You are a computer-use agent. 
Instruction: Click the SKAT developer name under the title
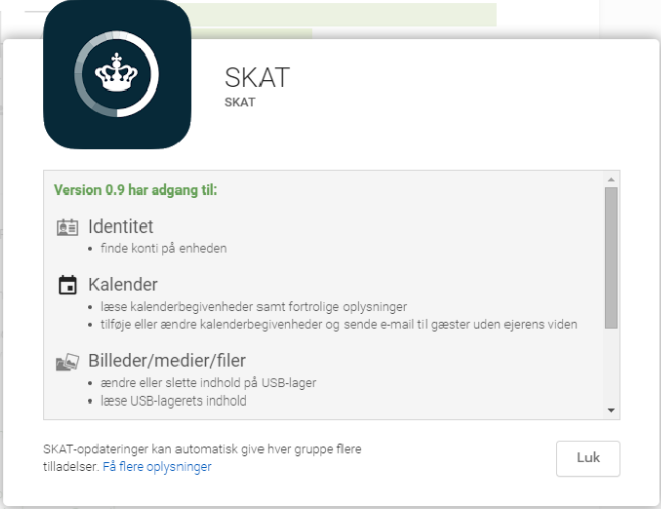240,102
